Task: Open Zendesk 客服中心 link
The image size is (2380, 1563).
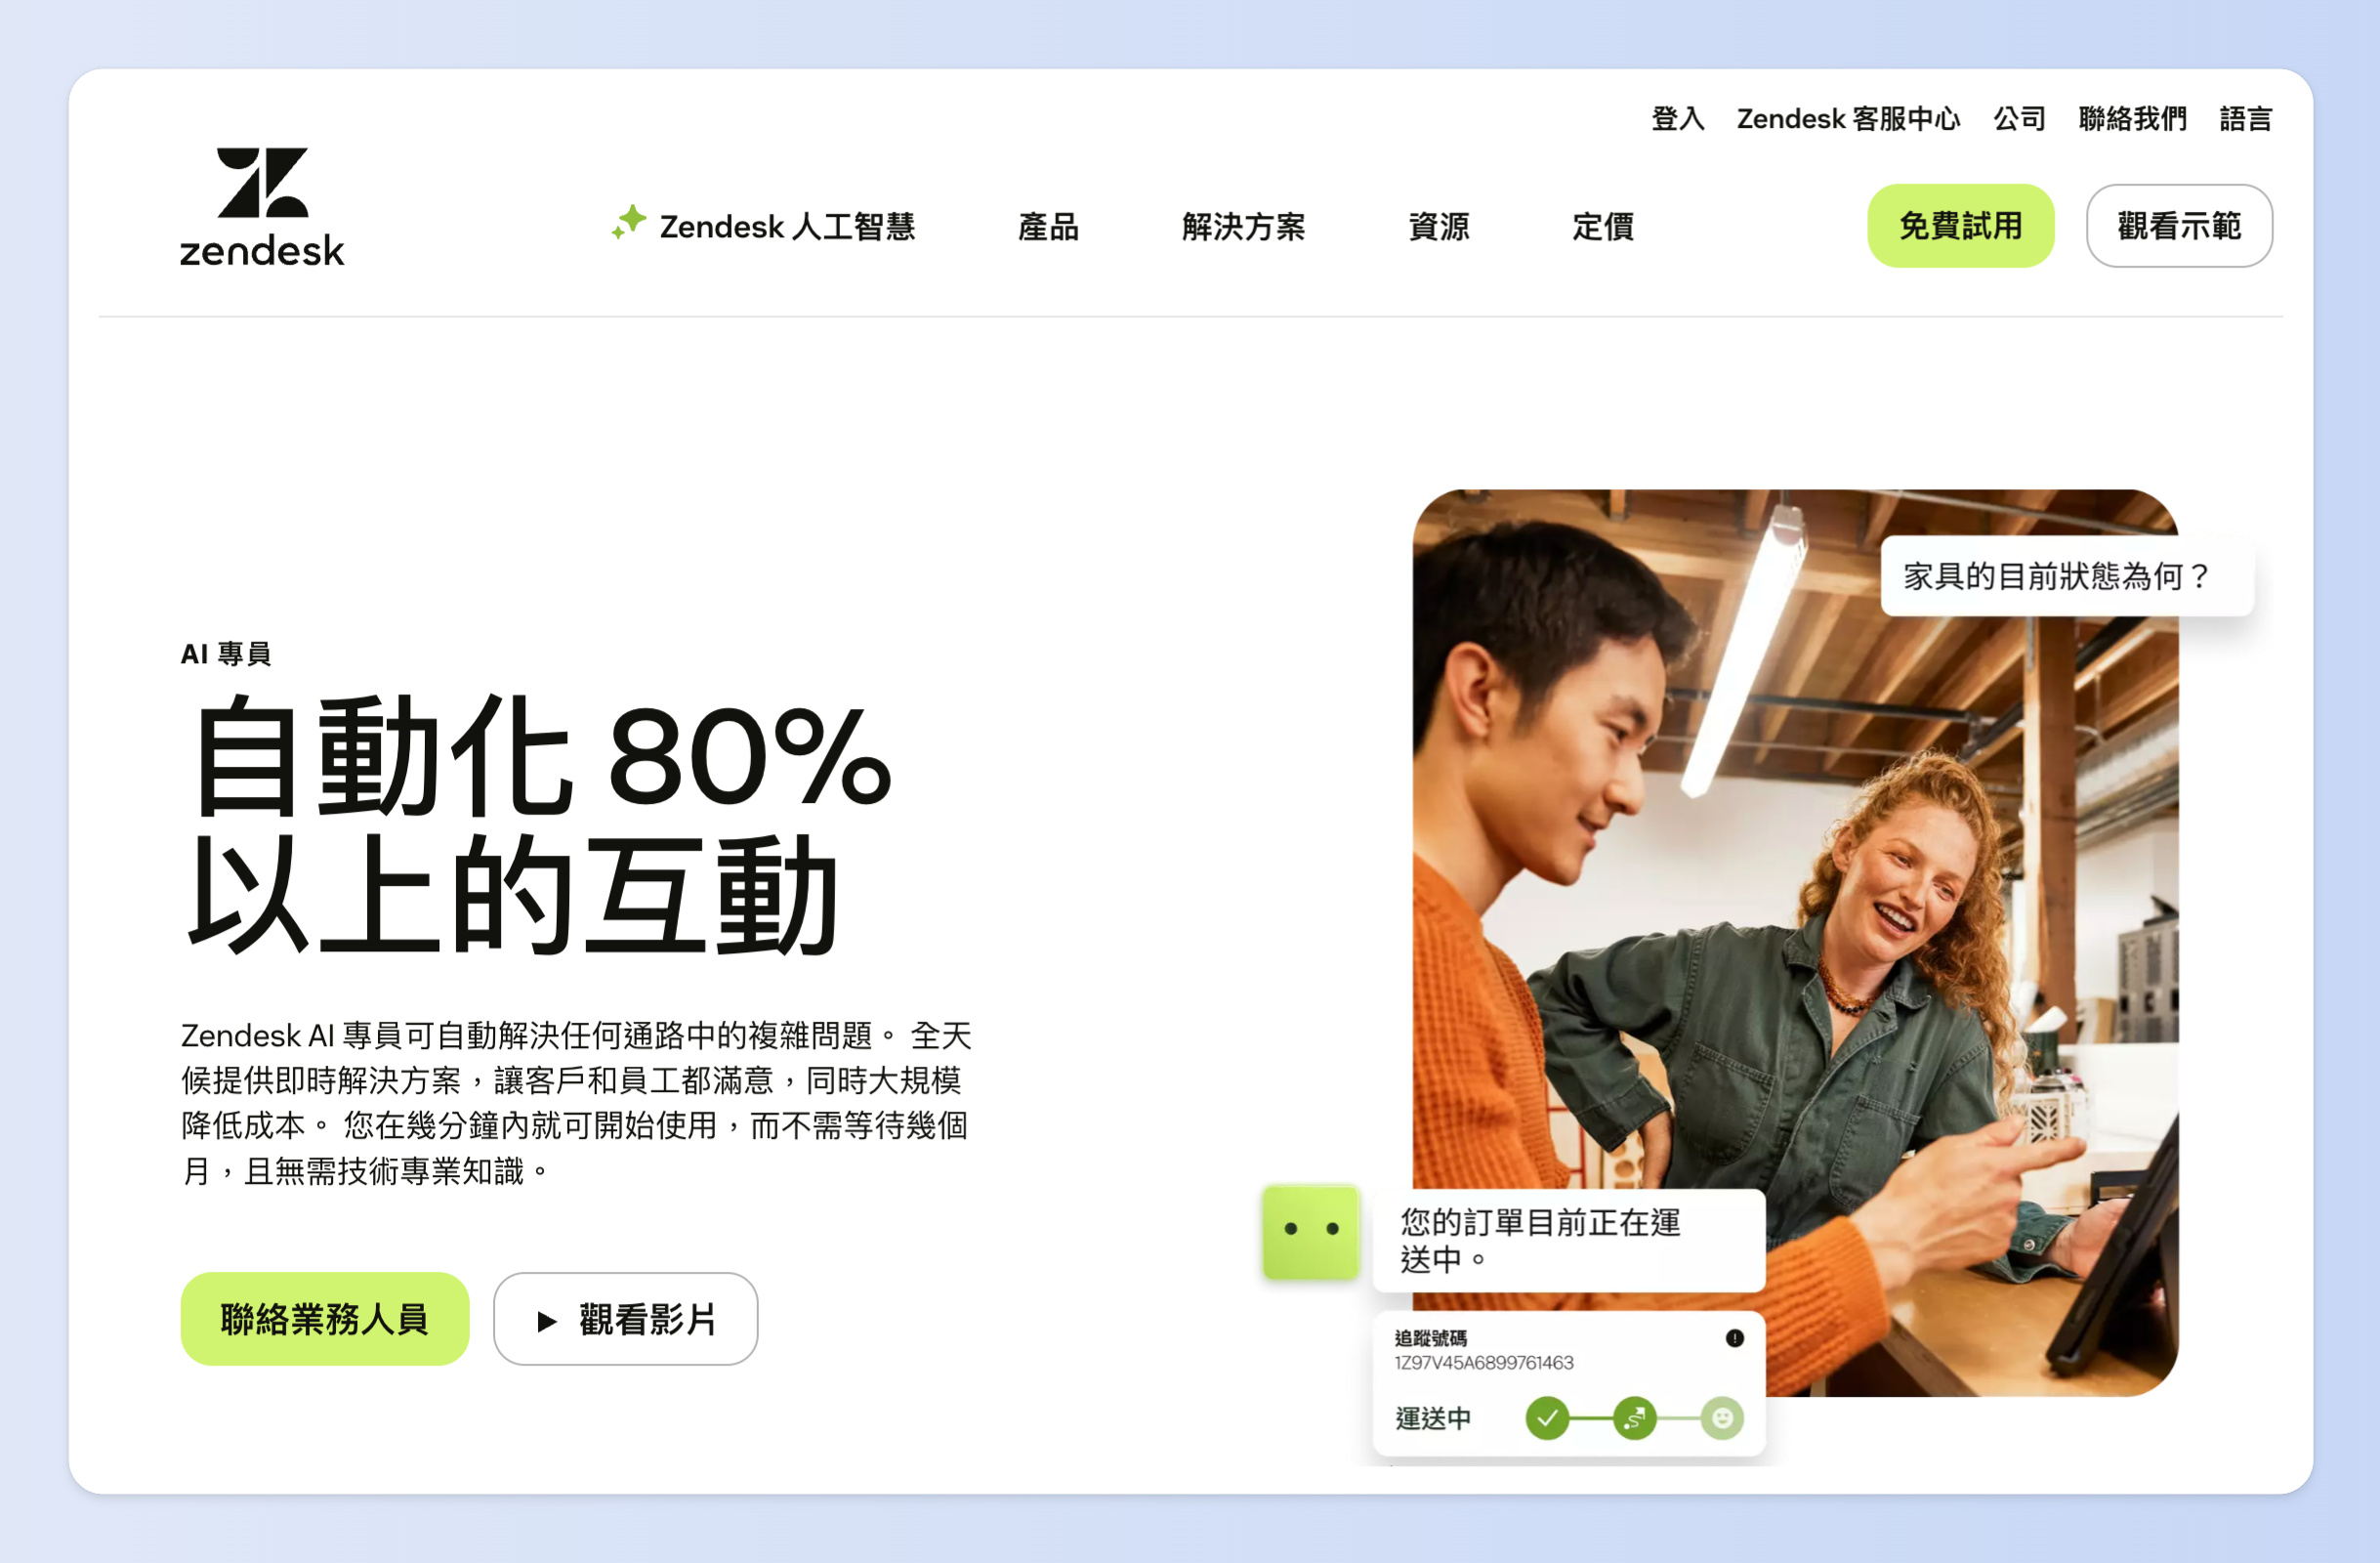Action: click(1848, 119)
